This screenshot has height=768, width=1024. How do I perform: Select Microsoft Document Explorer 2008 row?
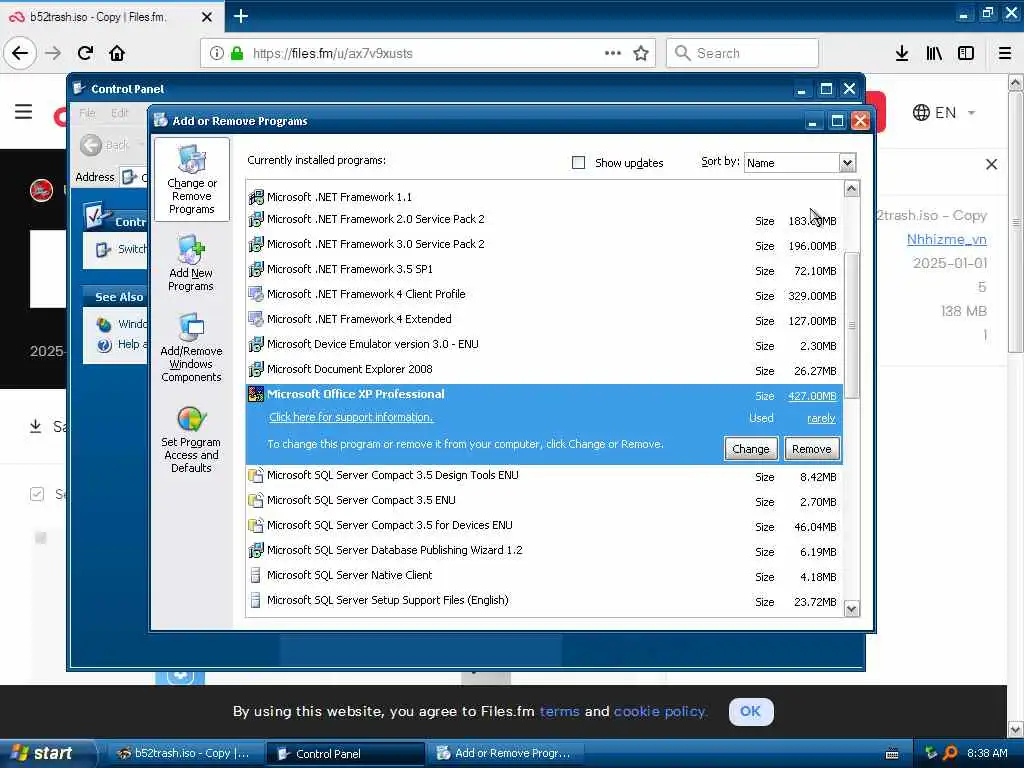543,370
